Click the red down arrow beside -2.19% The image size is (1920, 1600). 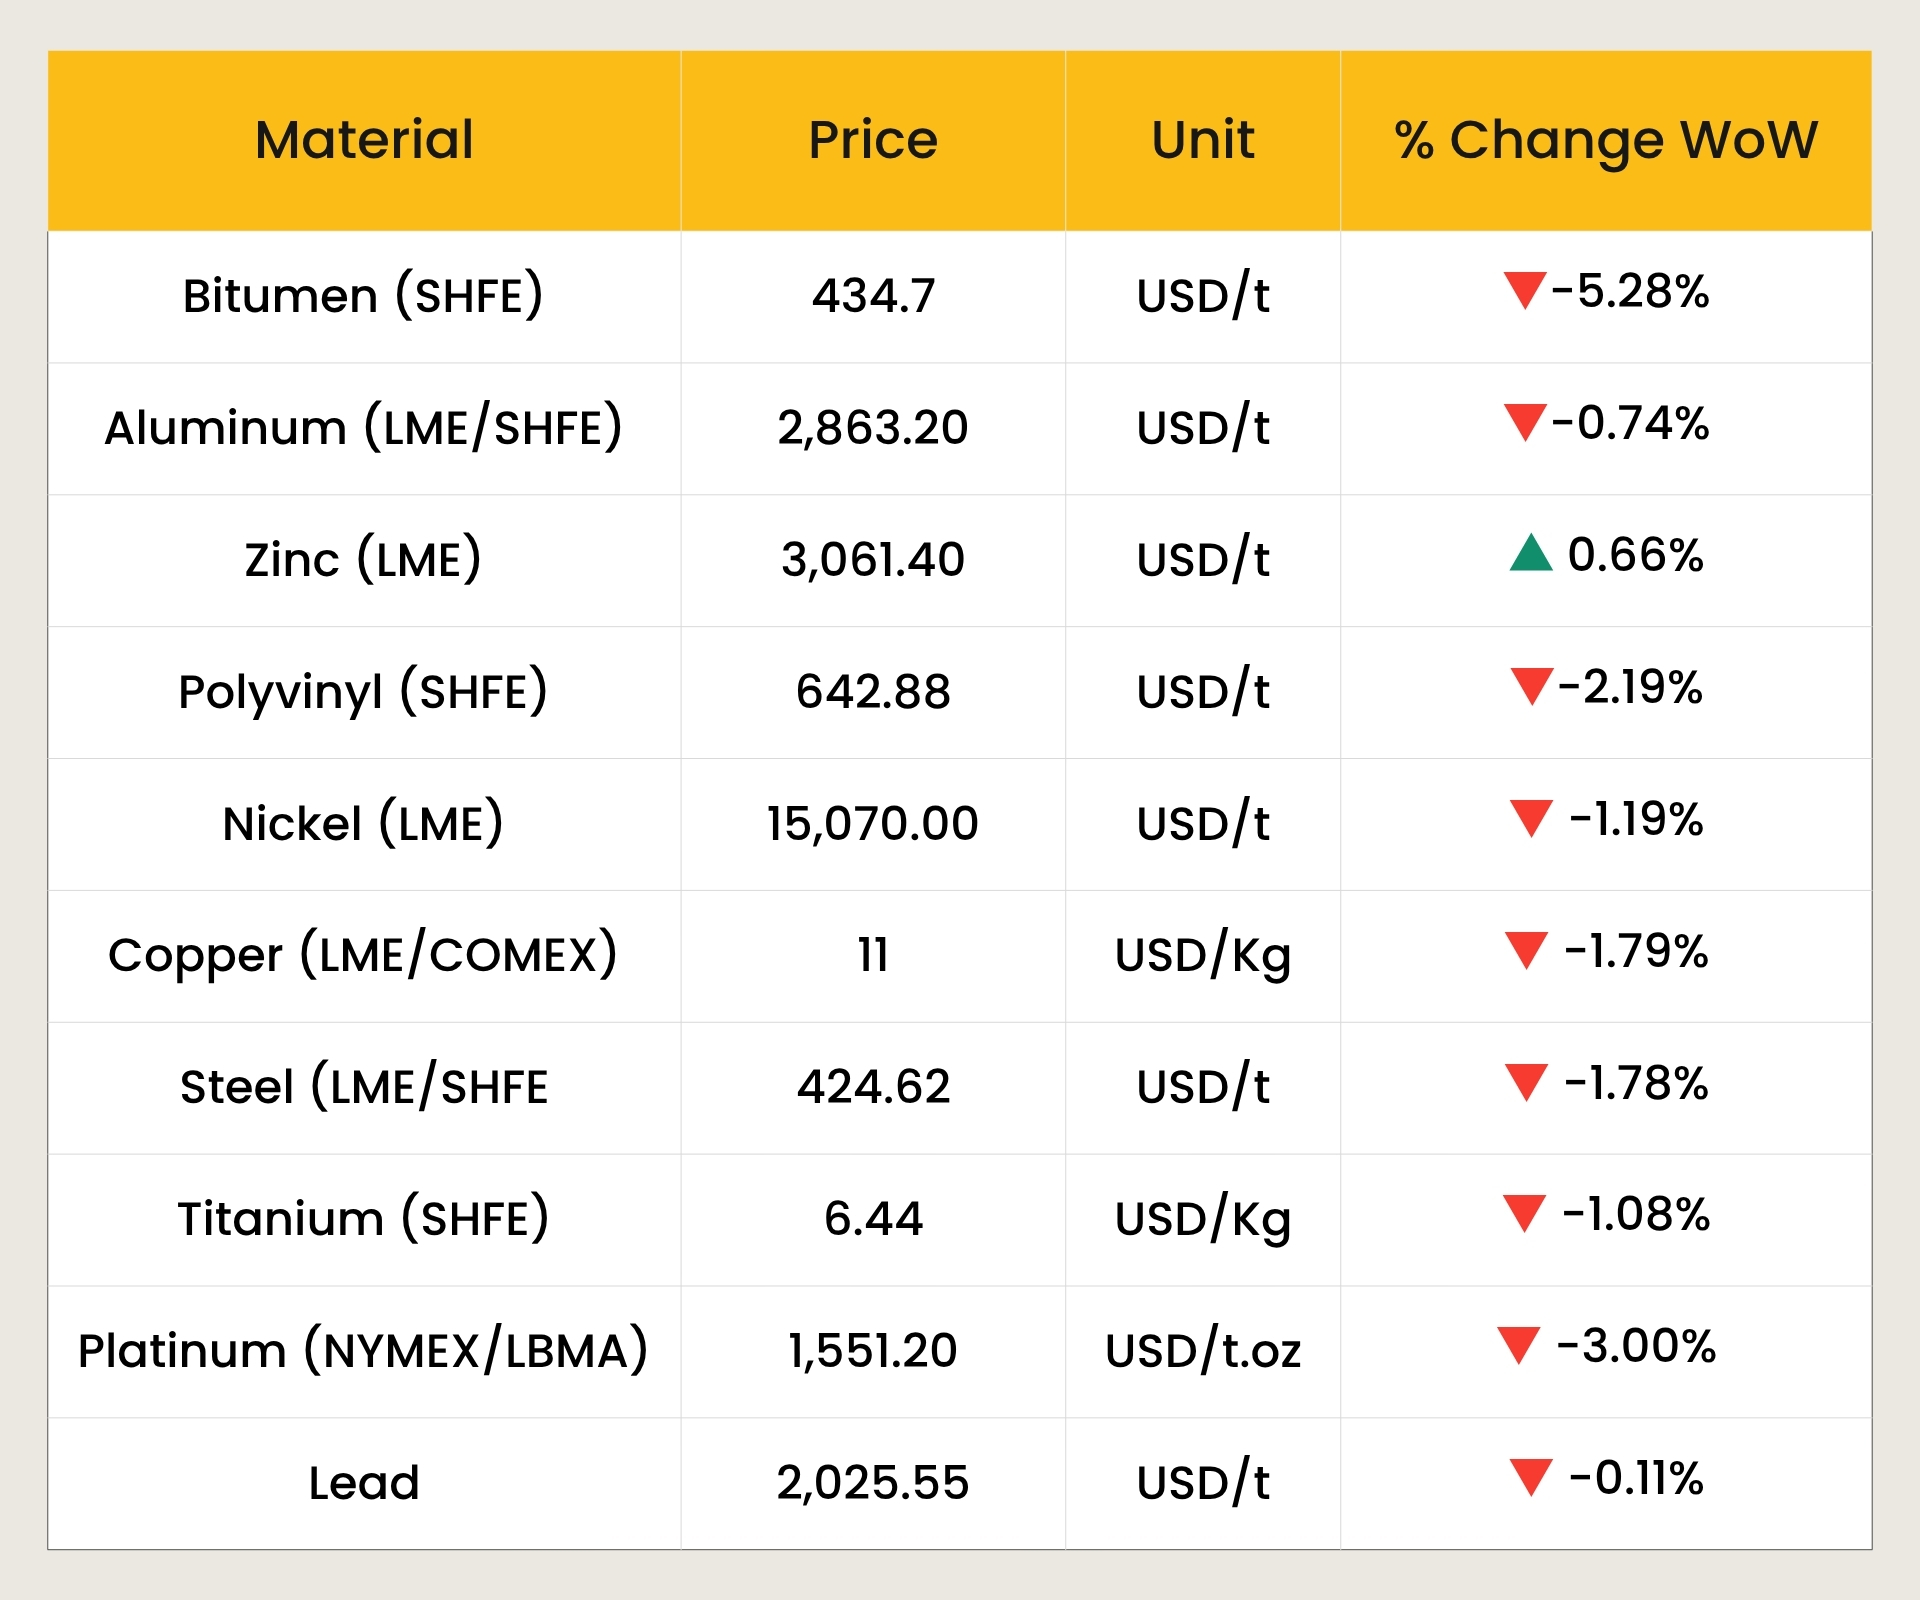[x=1531, y=684]
